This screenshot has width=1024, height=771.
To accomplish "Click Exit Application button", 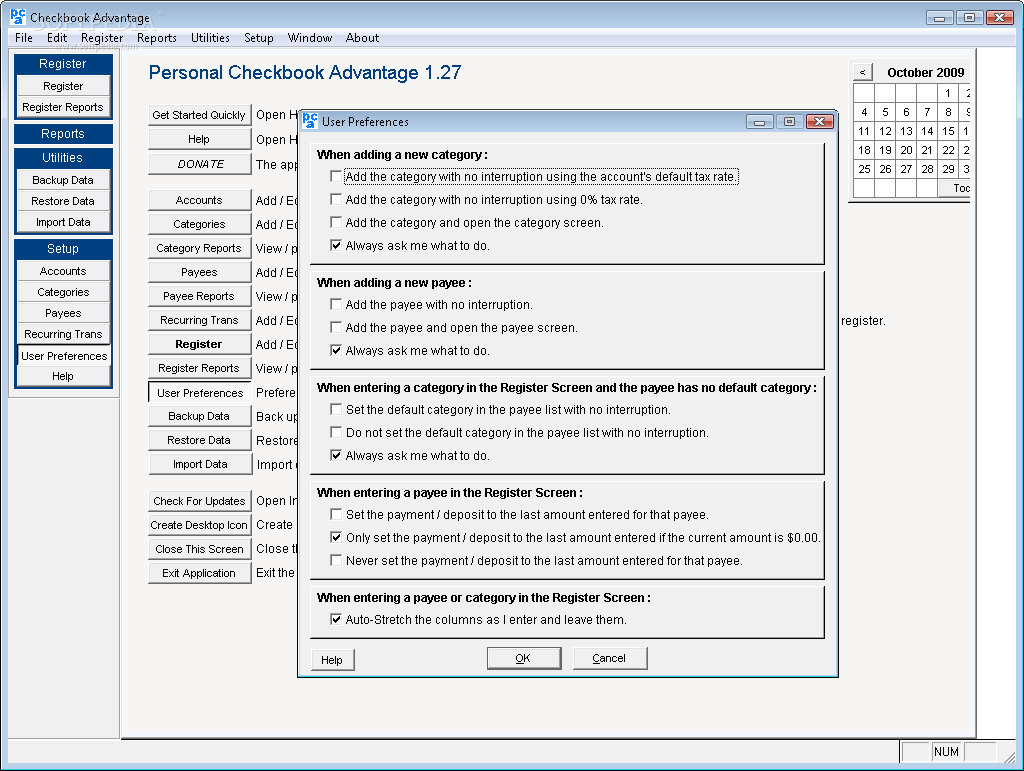I will [x=199, y=573].
